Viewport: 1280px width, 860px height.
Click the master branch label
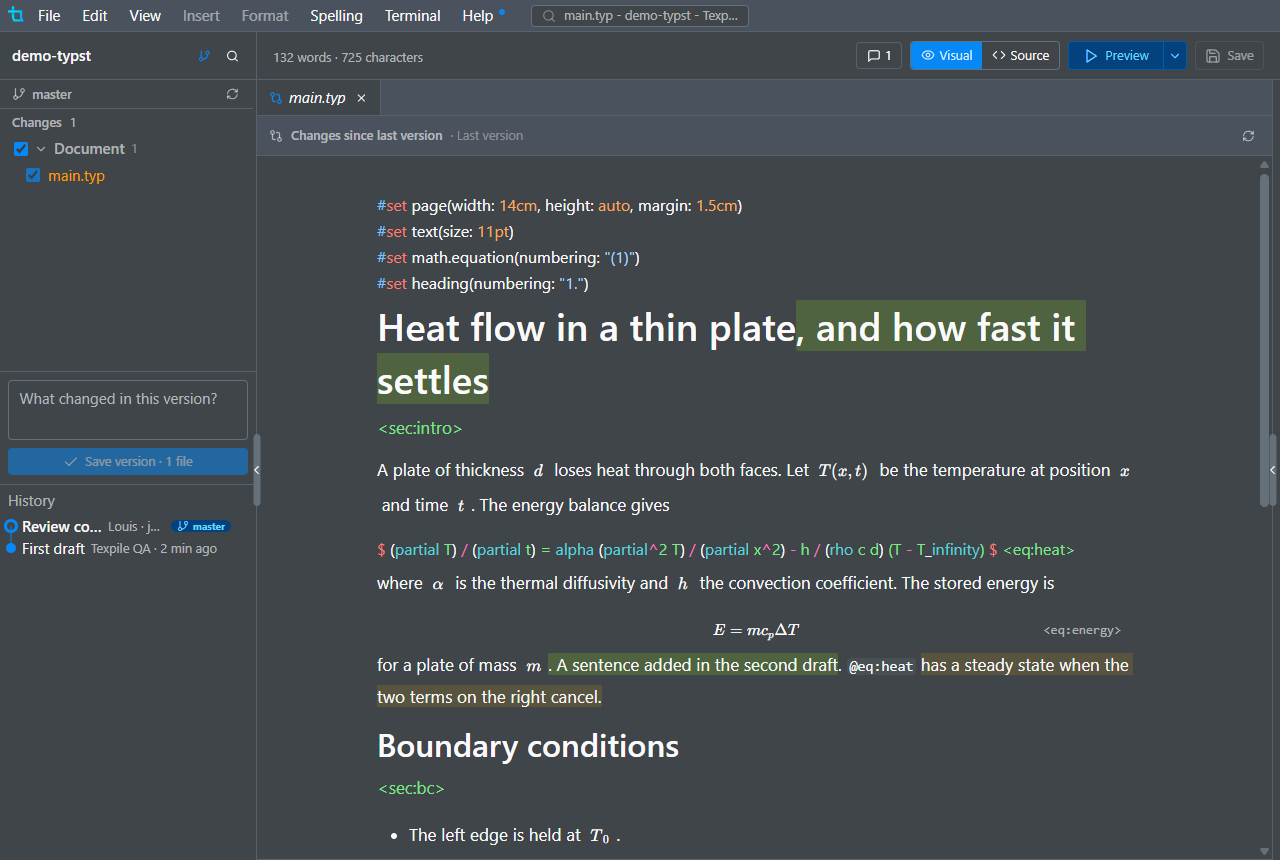pyautogui.click(x=52, y=94)
